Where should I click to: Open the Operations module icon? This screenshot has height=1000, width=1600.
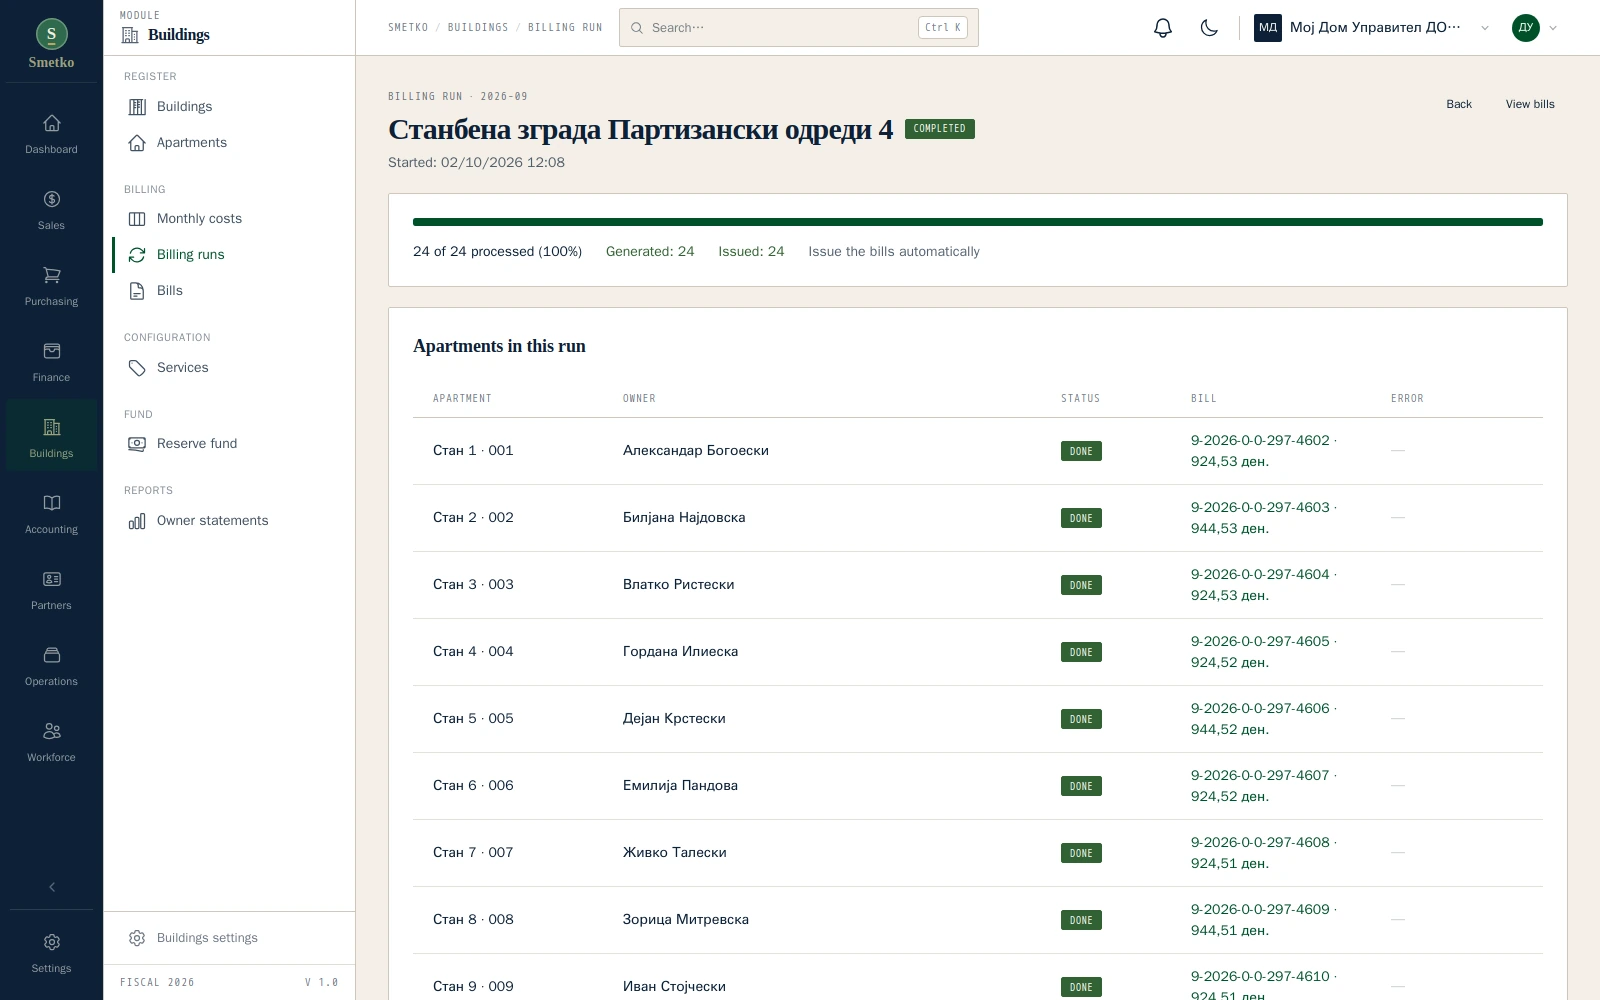pyautogui.click(x=51, y=655)
